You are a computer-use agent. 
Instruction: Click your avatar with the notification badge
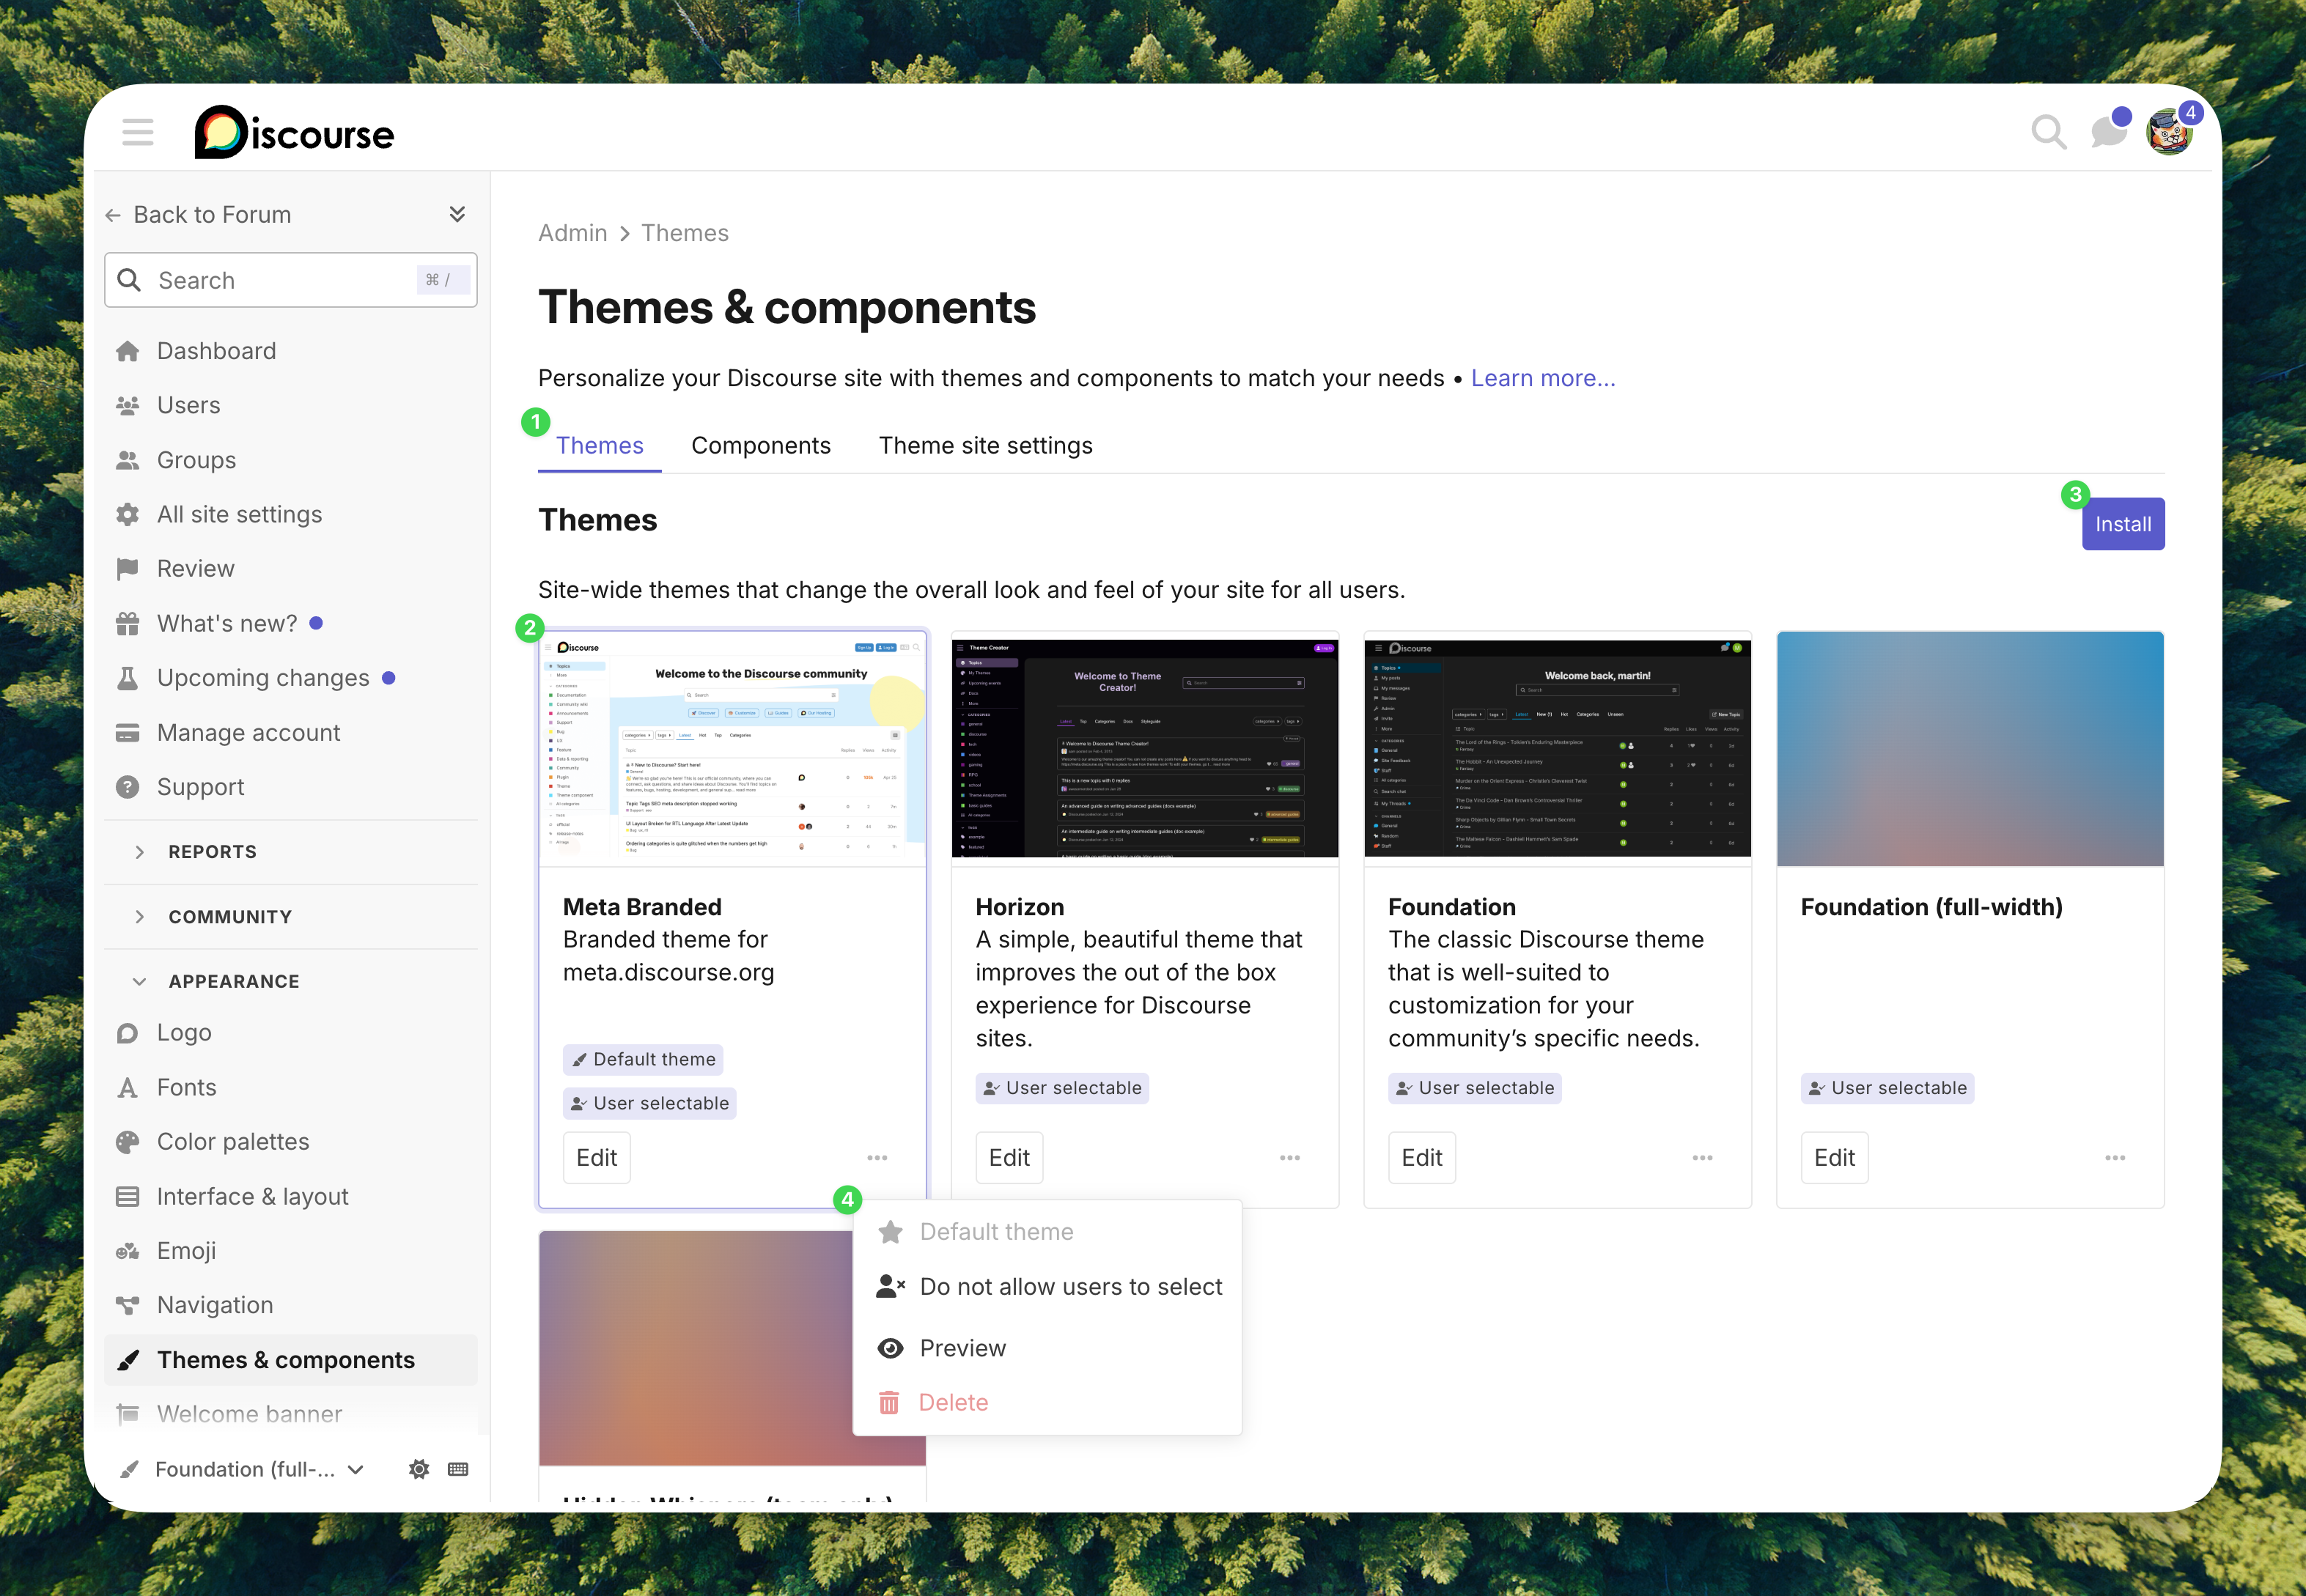(2169, 131)
